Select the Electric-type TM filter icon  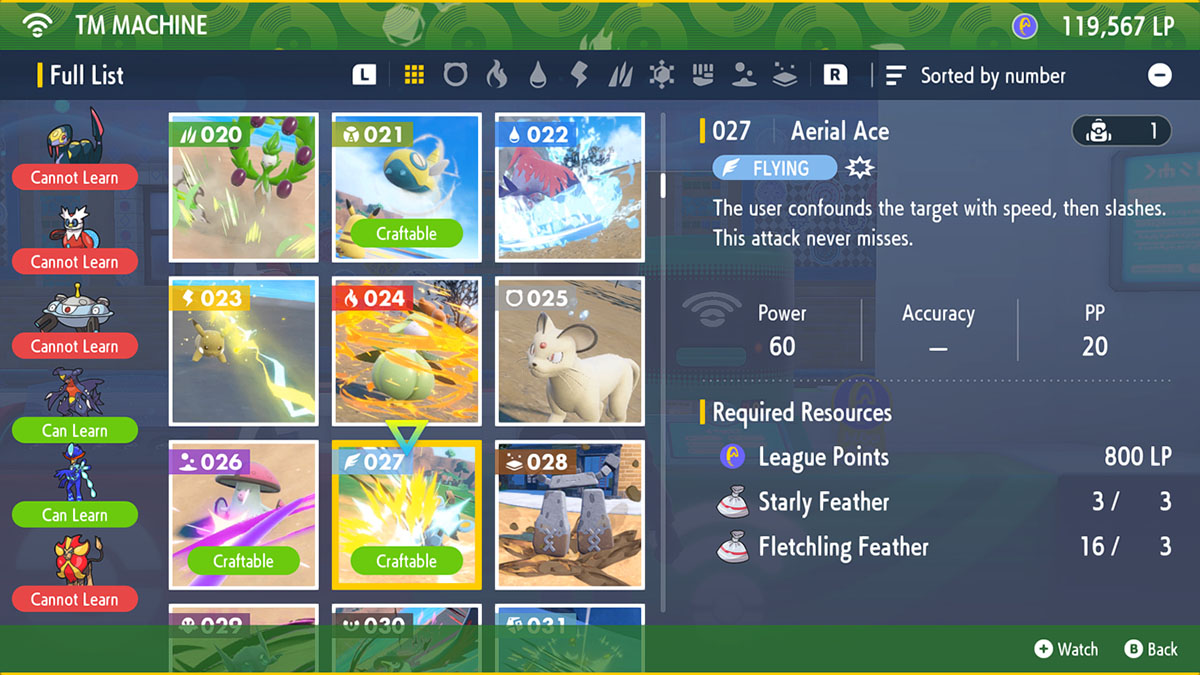click(578, 75)
